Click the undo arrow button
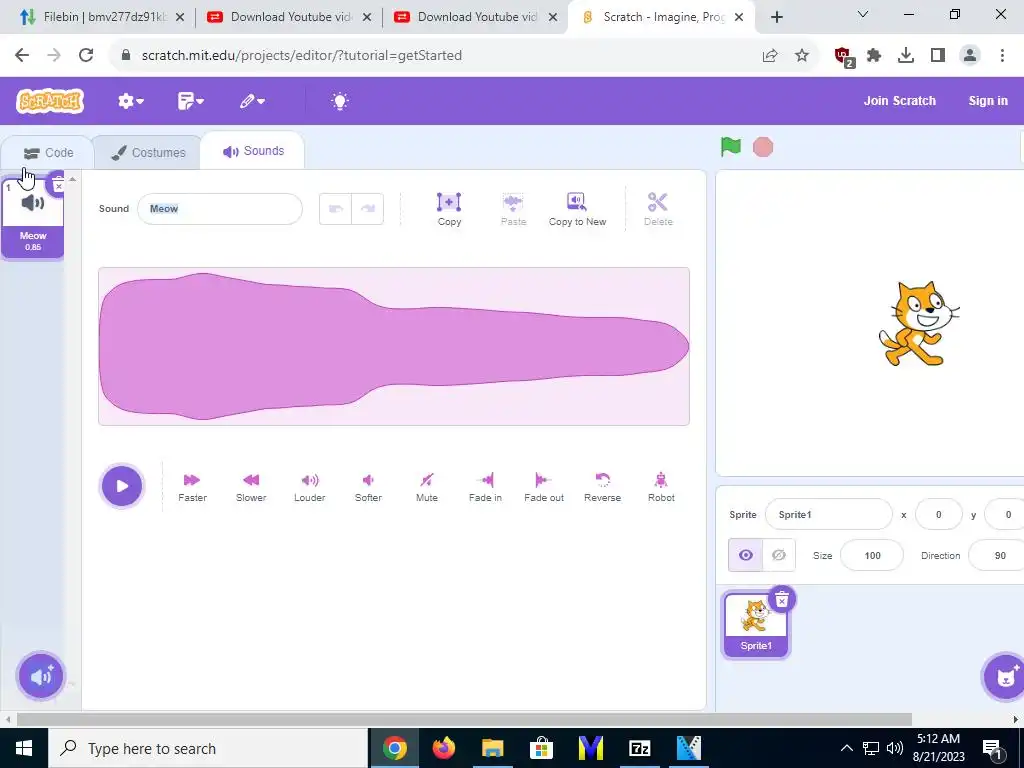 (336, 209)
